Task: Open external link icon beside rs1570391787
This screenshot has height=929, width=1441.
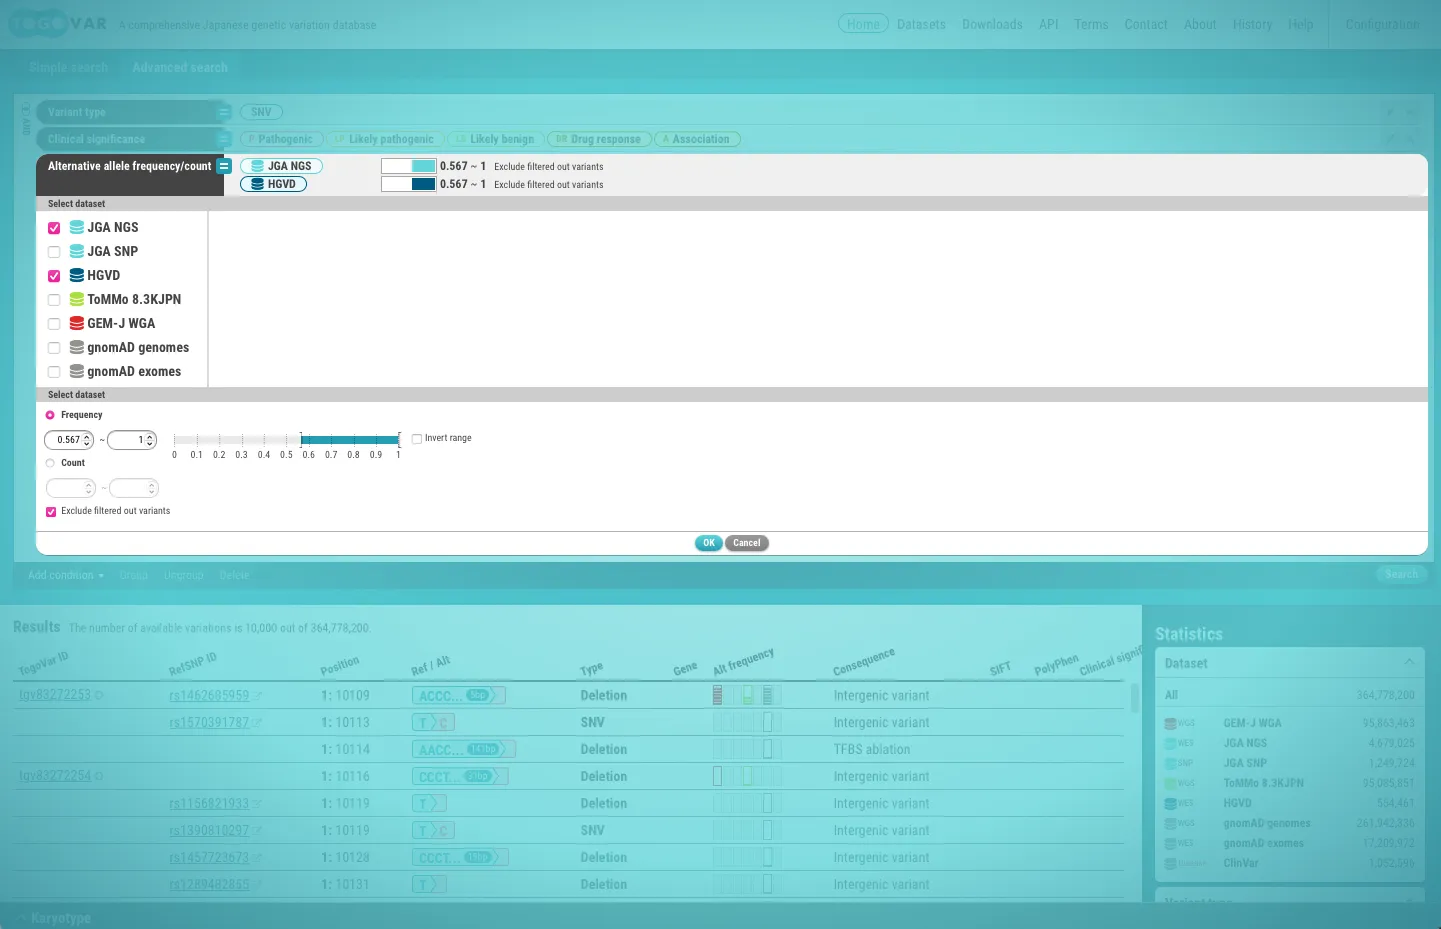Action: pyautogui.click(x=257, y=723)
